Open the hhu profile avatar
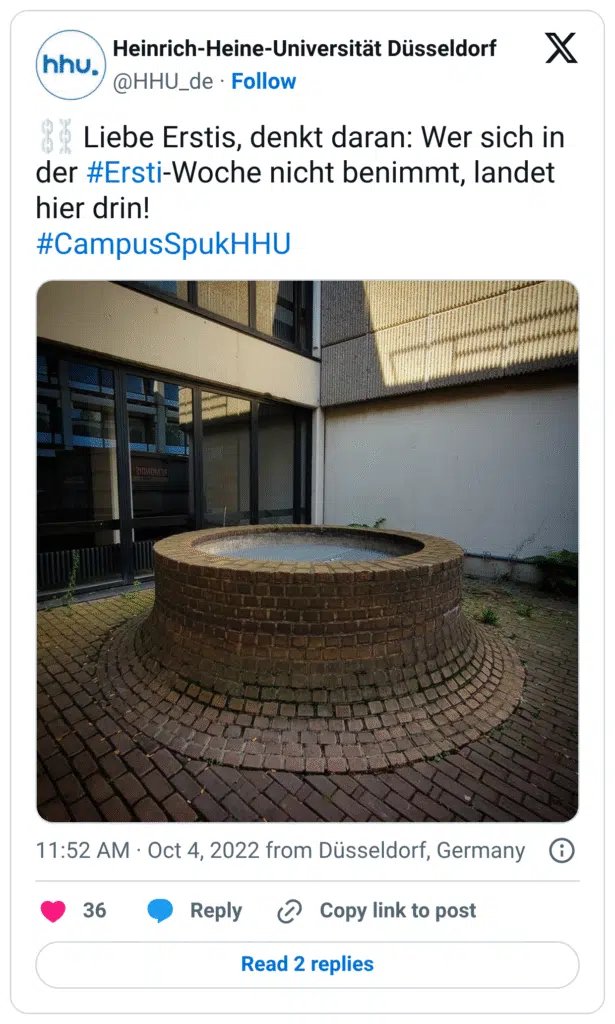615x1024 pixels. [71, 65]
